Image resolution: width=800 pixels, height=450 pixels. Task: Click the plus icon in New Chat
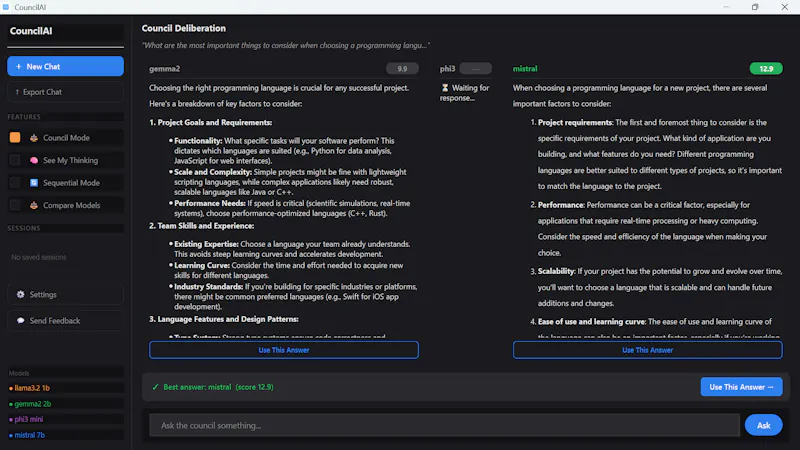pos(19,66)
